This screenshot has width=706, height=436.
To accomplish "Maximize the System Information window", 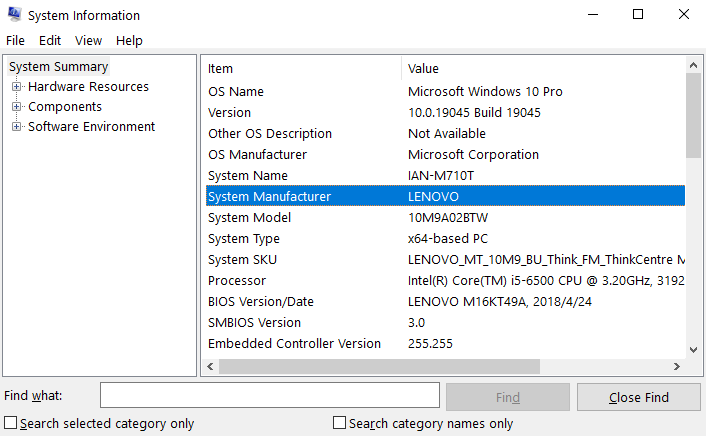I will point(638,14).
